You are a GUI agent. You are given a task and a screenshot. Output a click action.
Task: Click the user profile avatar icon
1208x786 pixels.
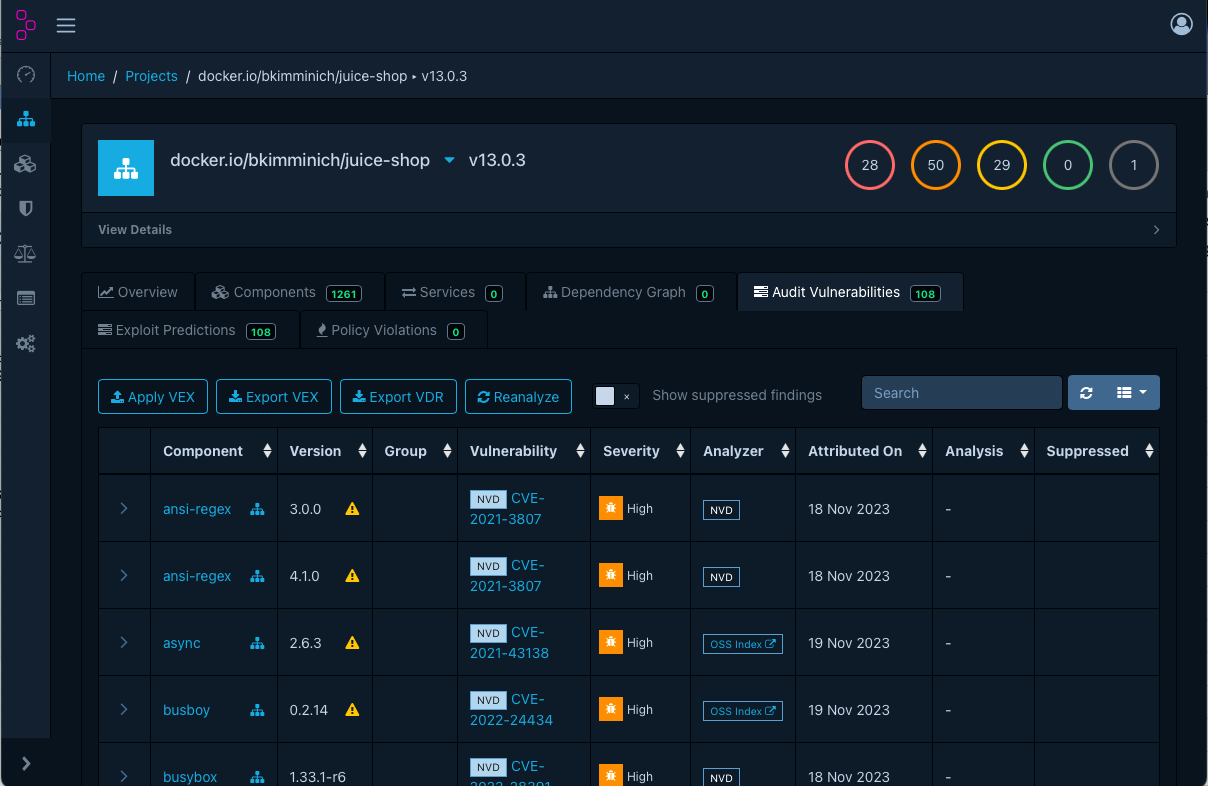(x=1181, y=25)
